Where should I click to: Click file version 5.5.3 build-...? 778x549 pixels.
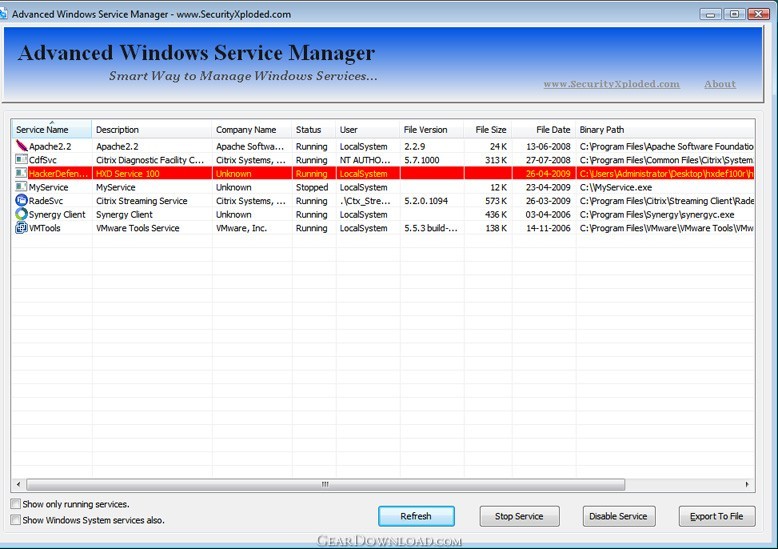pos(431,228)
